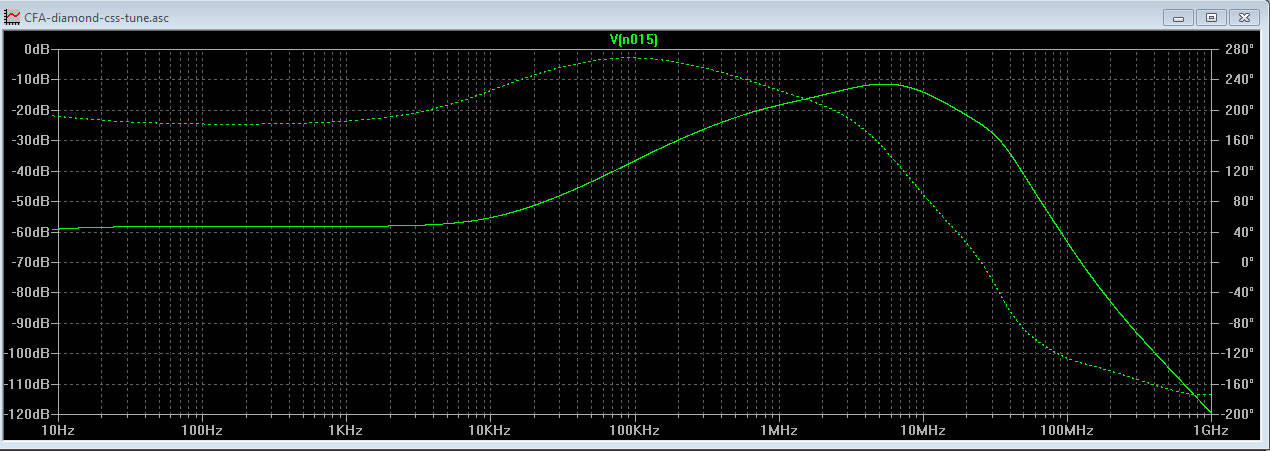Click the -10dB magnitude axis label

pyautogui.click(x=30, y=79)
